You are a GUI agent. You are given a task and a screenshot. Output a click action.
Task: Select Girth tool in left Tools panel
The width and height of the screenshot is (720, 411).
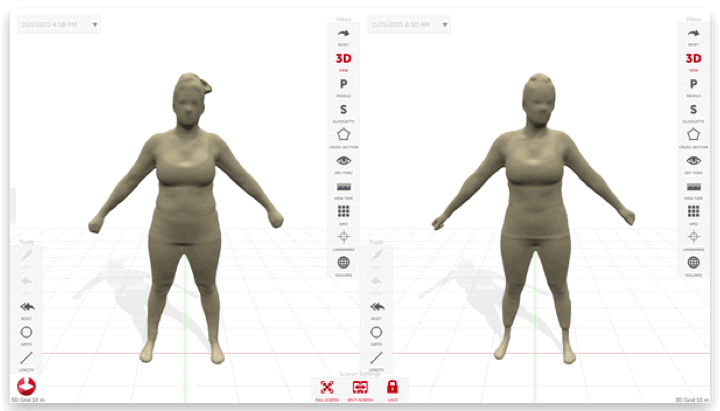coord(26,332)
